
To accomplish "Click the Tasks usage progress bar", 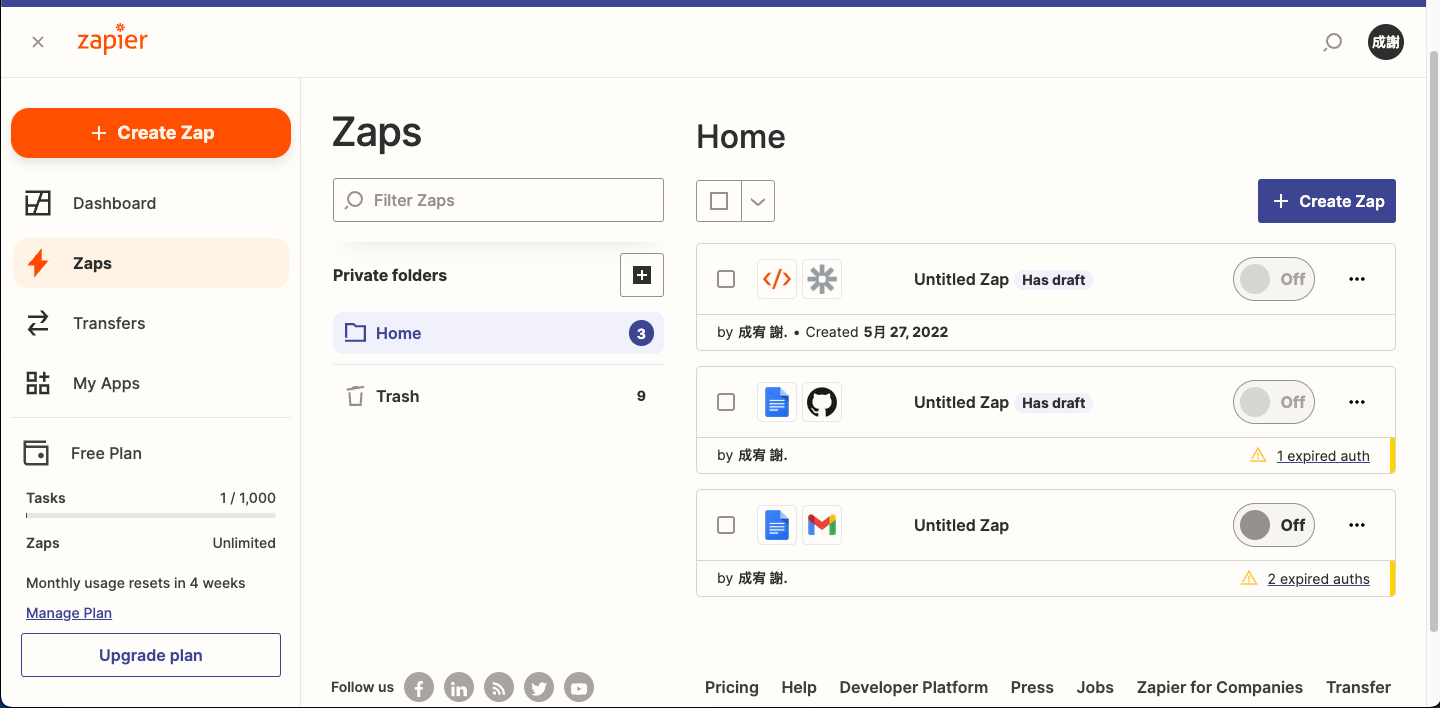I will [x=151, y=516].
